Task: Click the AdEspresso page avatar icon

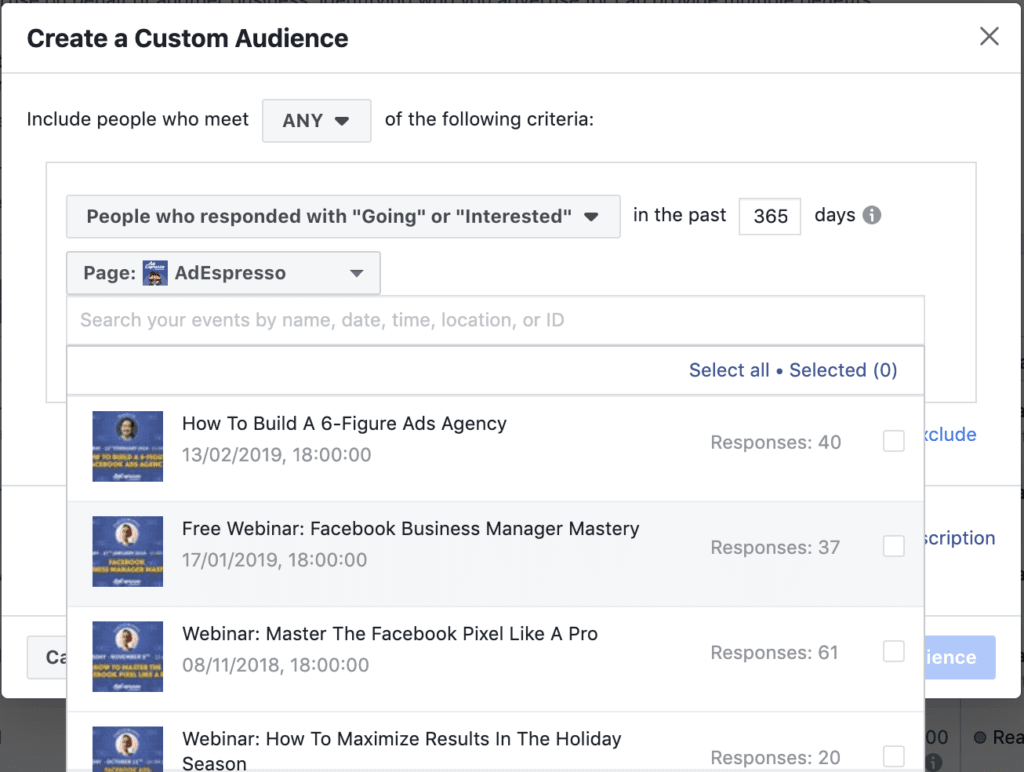Action: 155,272
